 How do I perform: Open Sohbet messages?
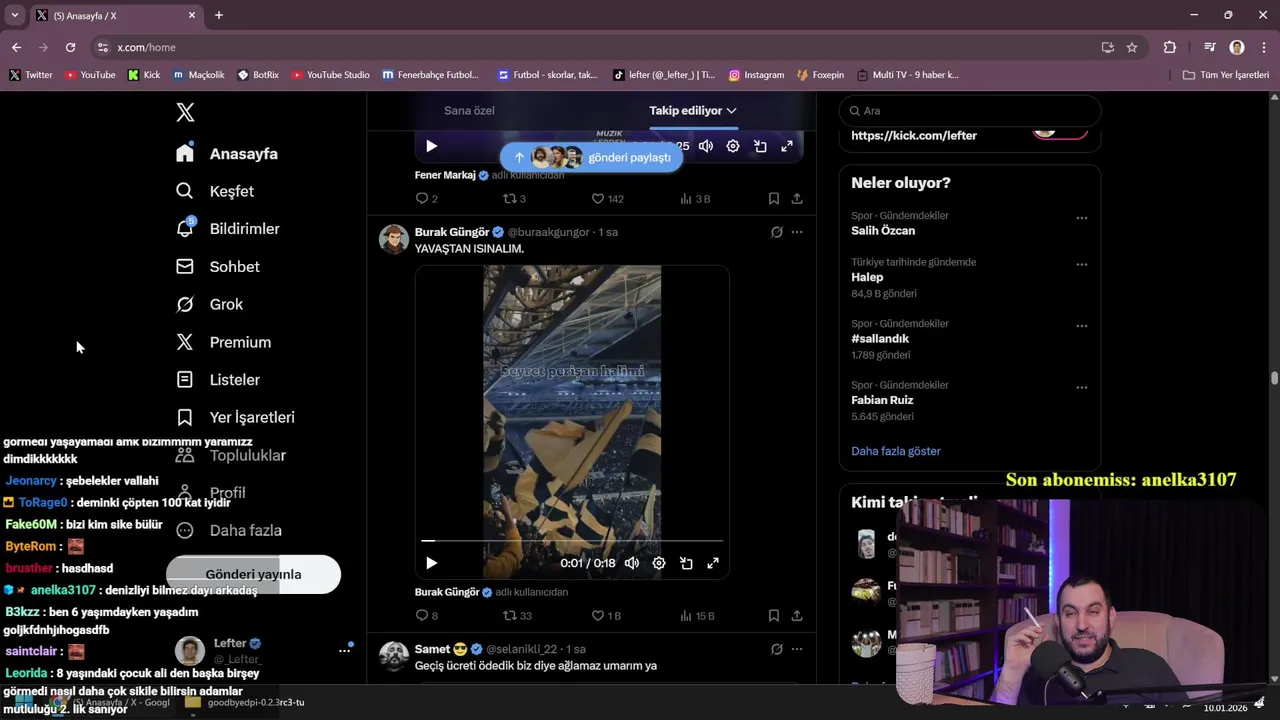click(x=218, y=266)
